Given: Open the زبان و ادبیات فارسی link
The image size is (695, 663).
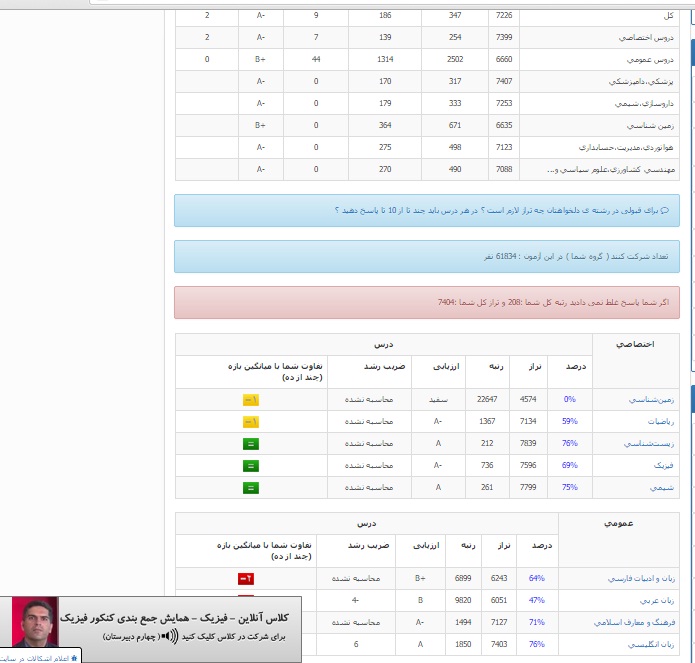Looking at the screenshot, I should (641, 579).
